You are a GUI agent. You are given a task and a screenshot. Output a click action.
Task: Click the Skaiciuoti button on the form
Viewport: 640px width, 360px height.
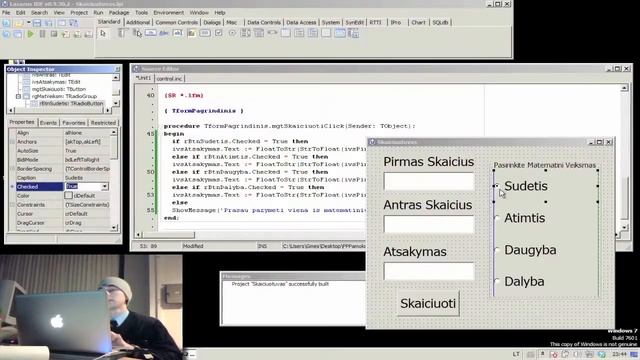pyautogui.click(x=428, y=303)
